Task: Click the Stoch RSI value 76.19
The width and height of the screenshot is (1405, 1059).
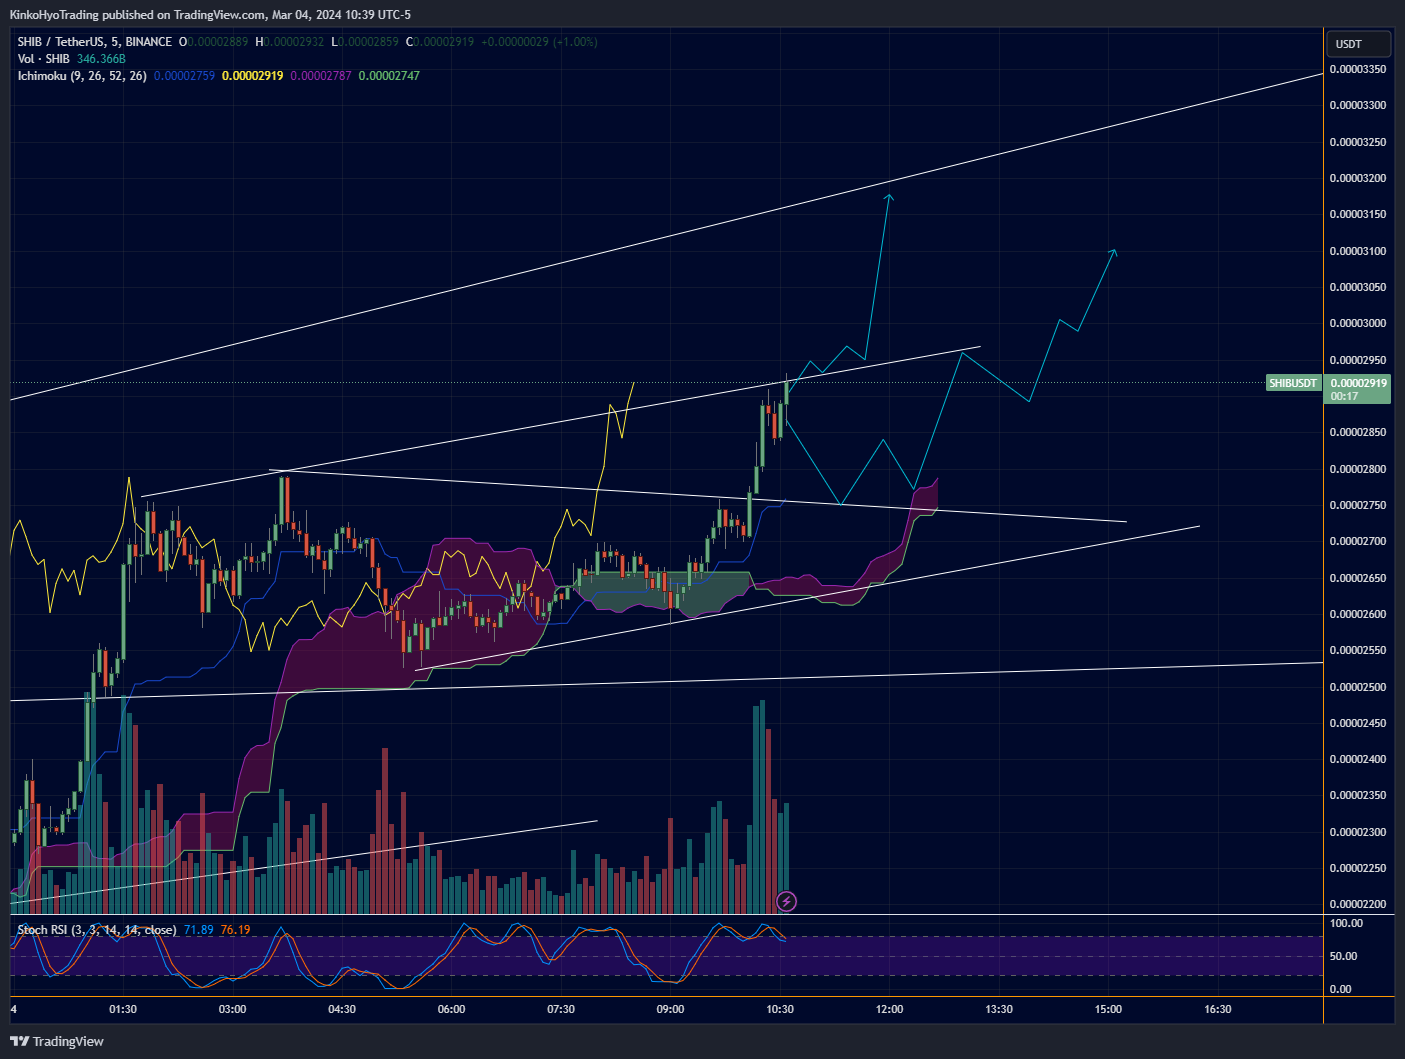Action: 235,930
